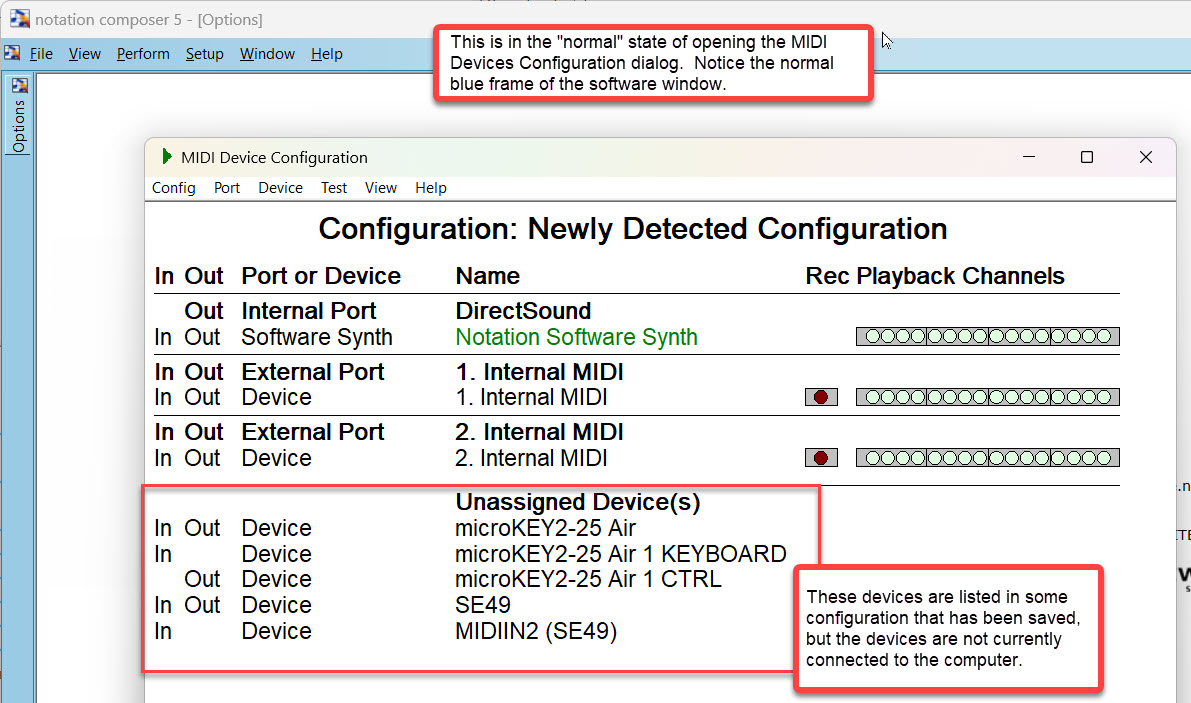The image size is (1191, 703).
Task: Toggle Rec indicator for 2. Internal MIDI device
Action: 821,458
